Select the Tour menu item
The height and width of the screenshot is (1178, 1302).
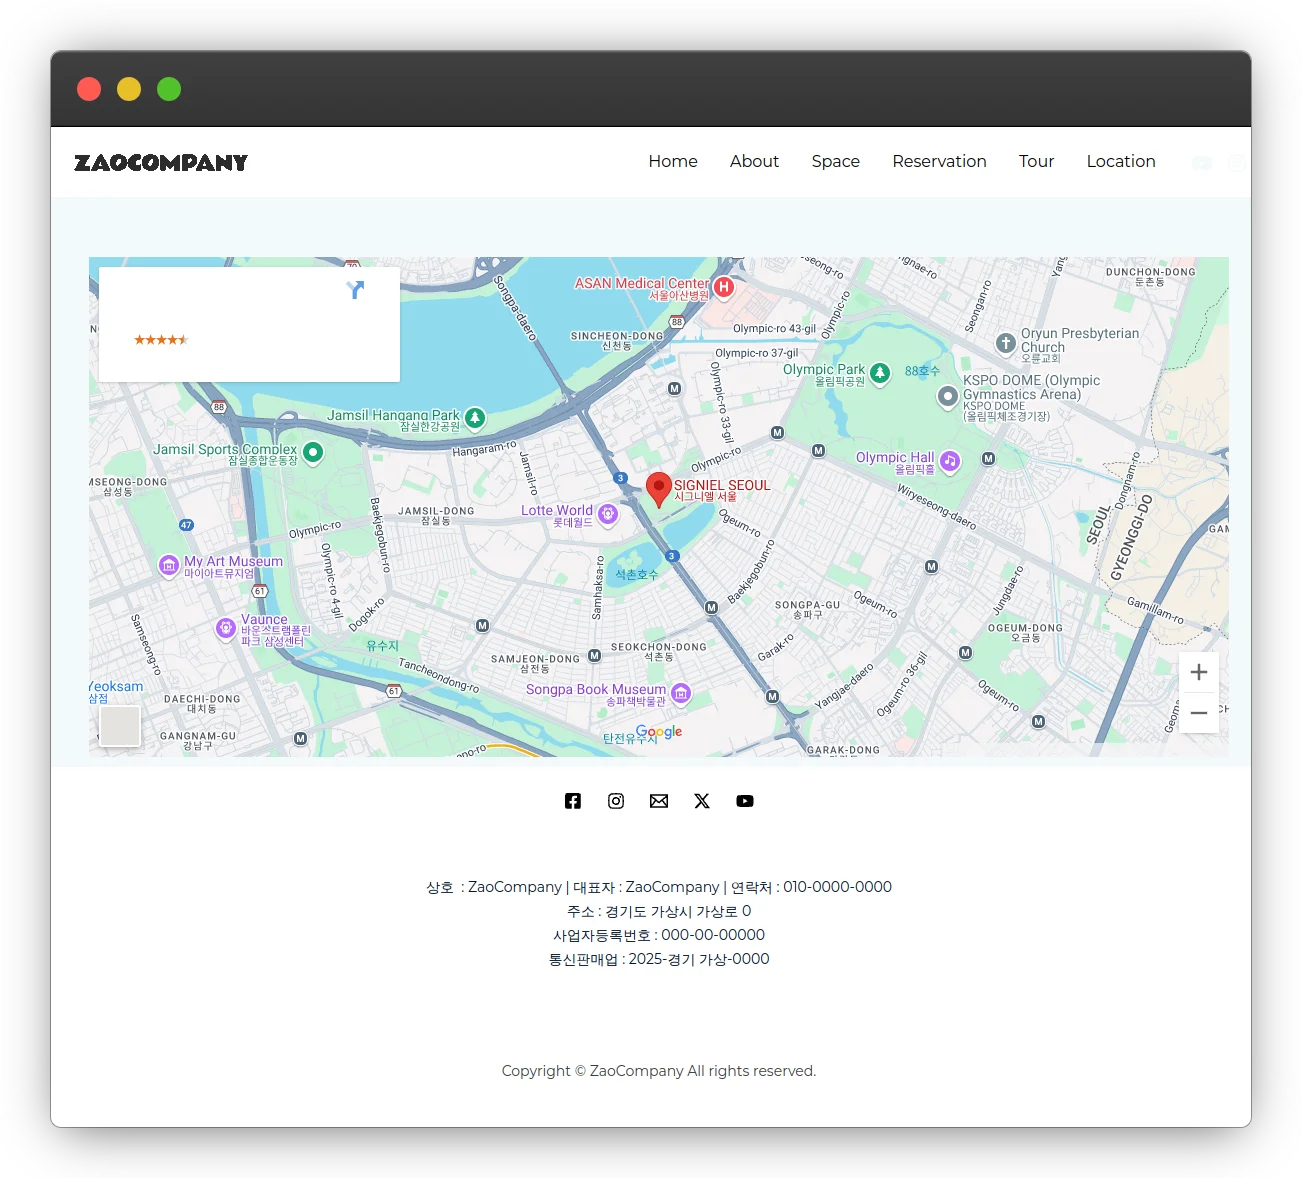click(x=1036, y=161)
